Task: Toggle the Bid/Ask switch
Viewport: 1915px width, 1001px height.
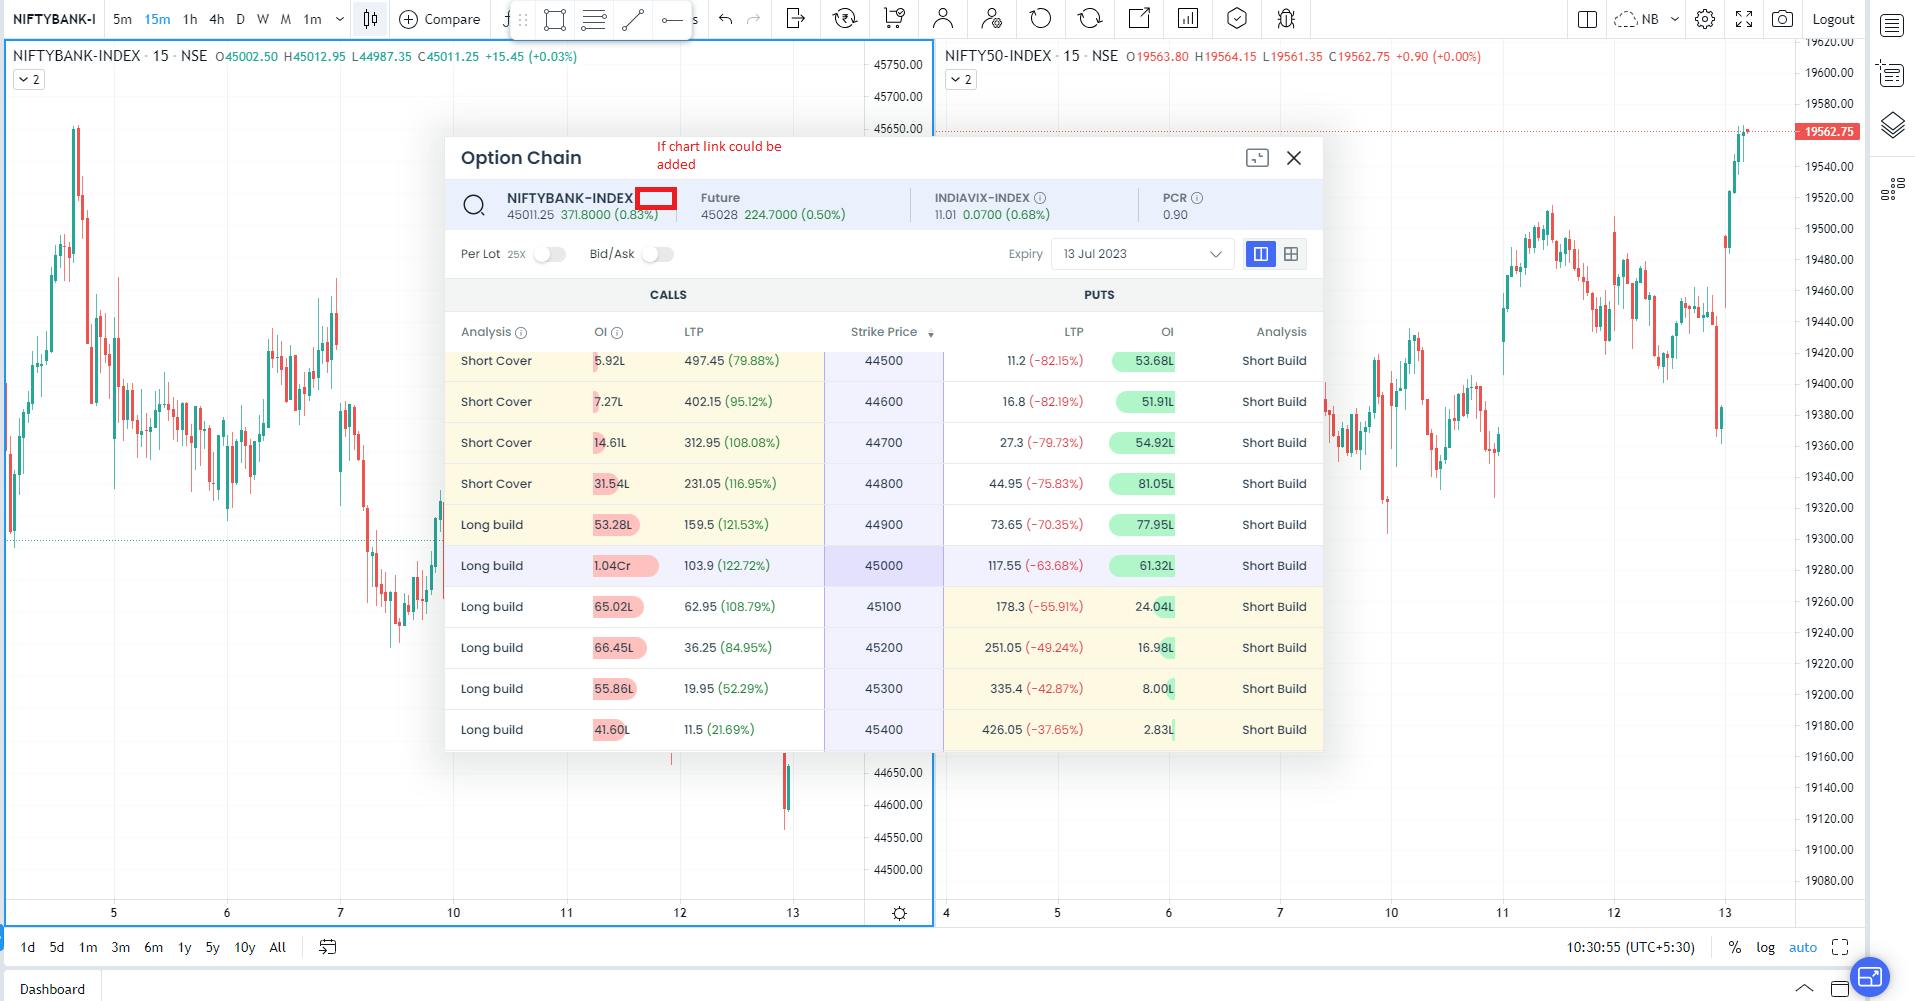Action: pos(657,254)
